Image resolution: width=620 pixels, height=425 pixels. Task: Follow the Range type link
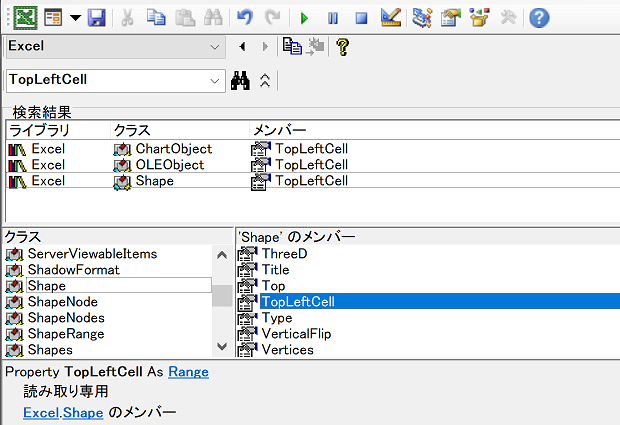tap(188, 372)
